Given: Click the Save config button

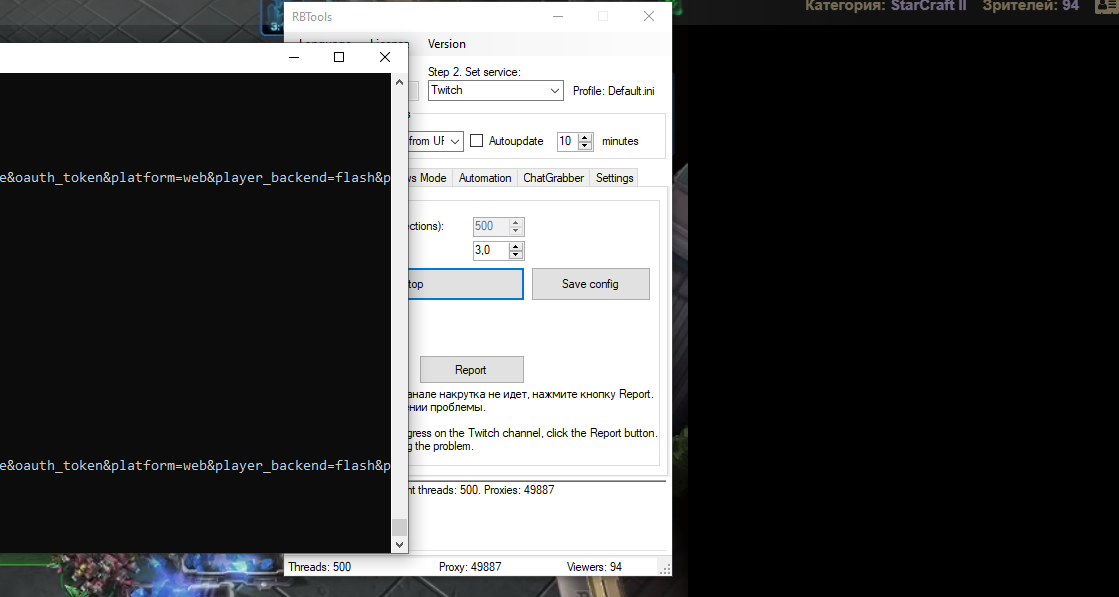Looking at the screenshot, I should [x=590, y=284].
